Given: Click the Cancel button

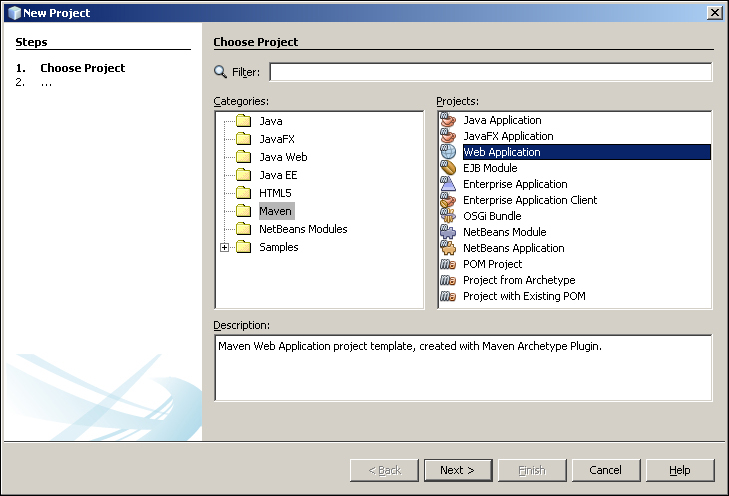Looking at the screenshot, I should pos(606,470).
